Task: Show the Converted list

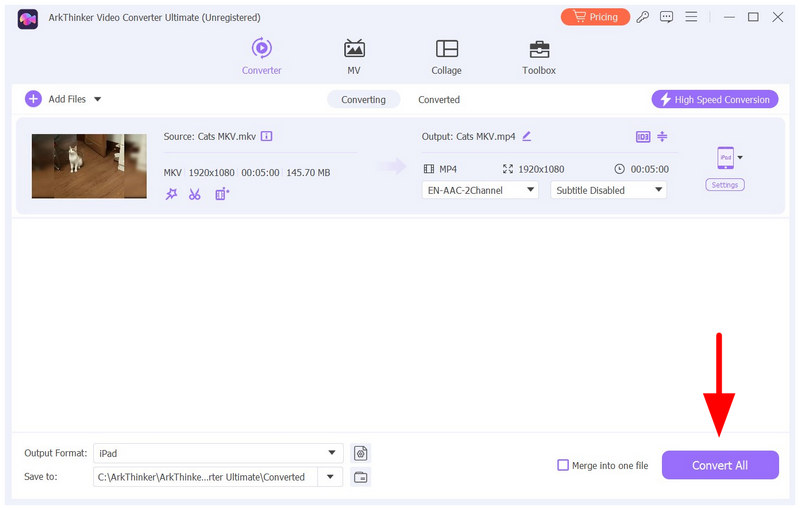Action: pos(439,99)
